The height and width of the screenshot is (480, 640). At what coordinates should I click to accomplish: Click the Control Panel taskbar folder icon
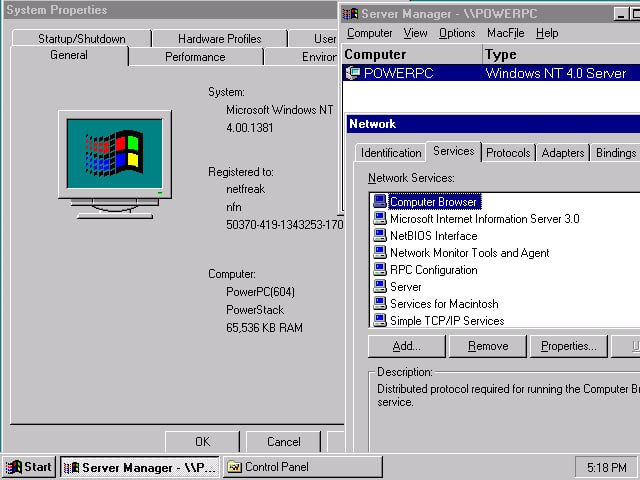[234, 467]
